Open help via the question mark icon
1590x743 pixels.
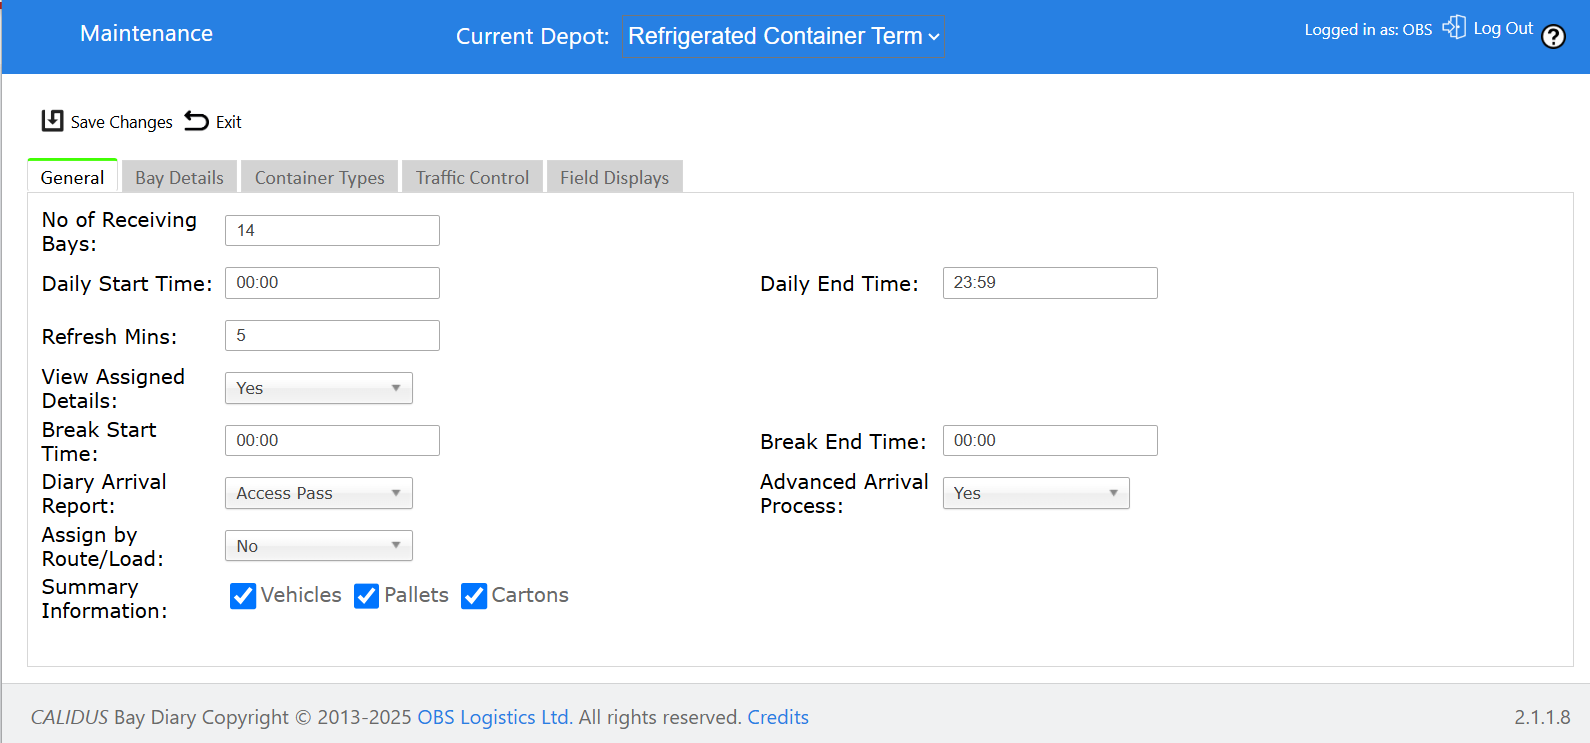(x=1553, y=37)
